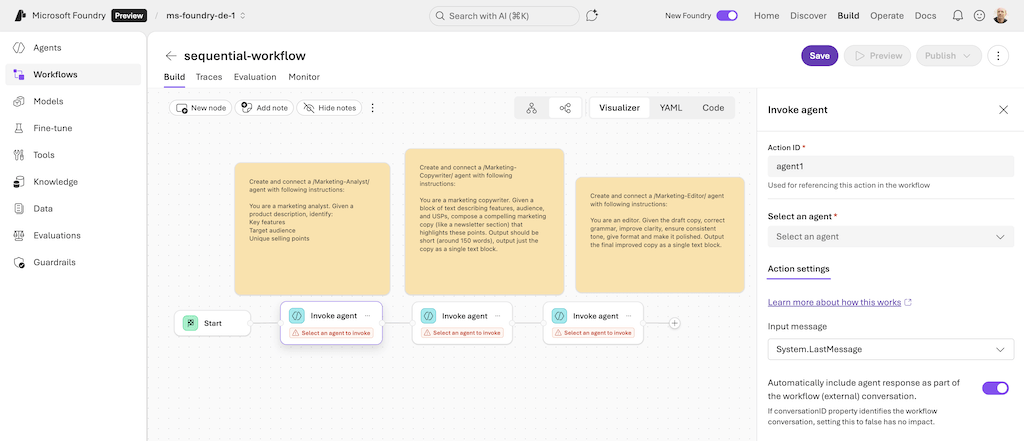Click the Action ID input field

[x=890, y=167]
